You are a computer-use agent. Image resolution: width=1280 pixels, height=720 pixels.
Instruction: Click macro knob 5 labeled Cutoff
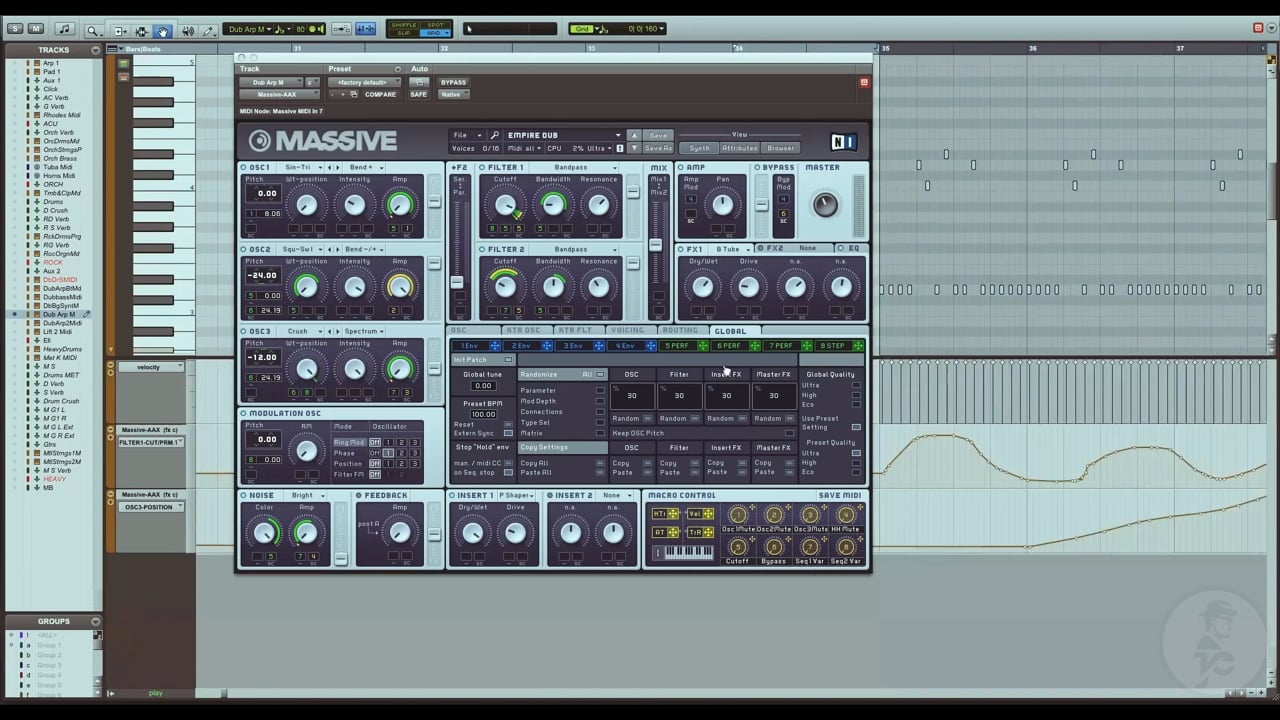(738, 547)
